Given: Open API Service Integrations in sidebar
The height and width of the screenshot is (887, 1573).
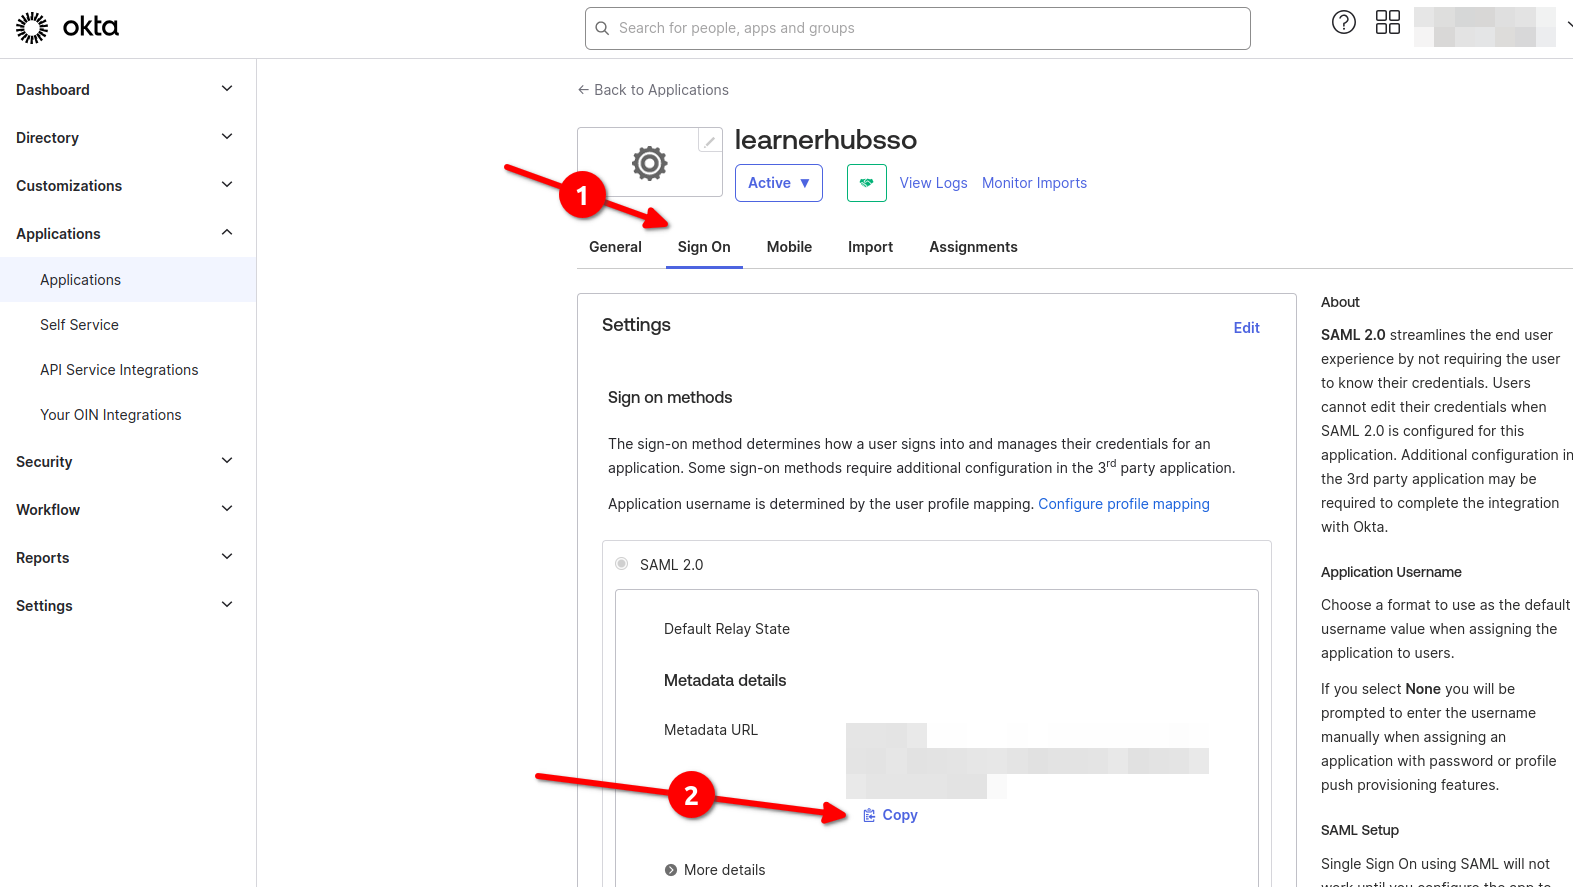Looking at the screenshot, I should 119,370.
